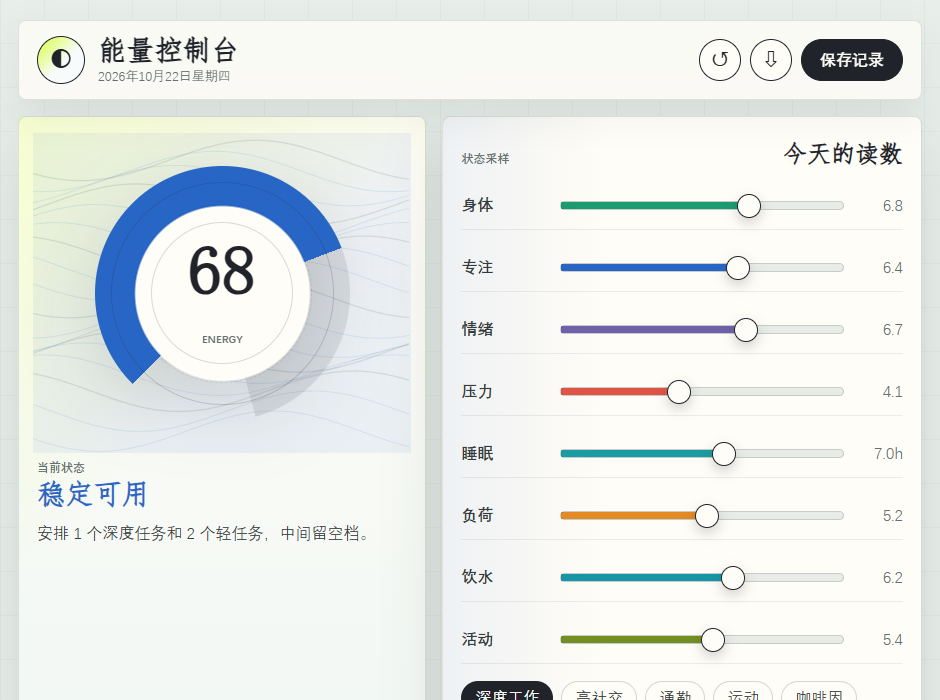Click the energy gauge showing 68
This screenshot has width=940, height=700.
[222, 293]
